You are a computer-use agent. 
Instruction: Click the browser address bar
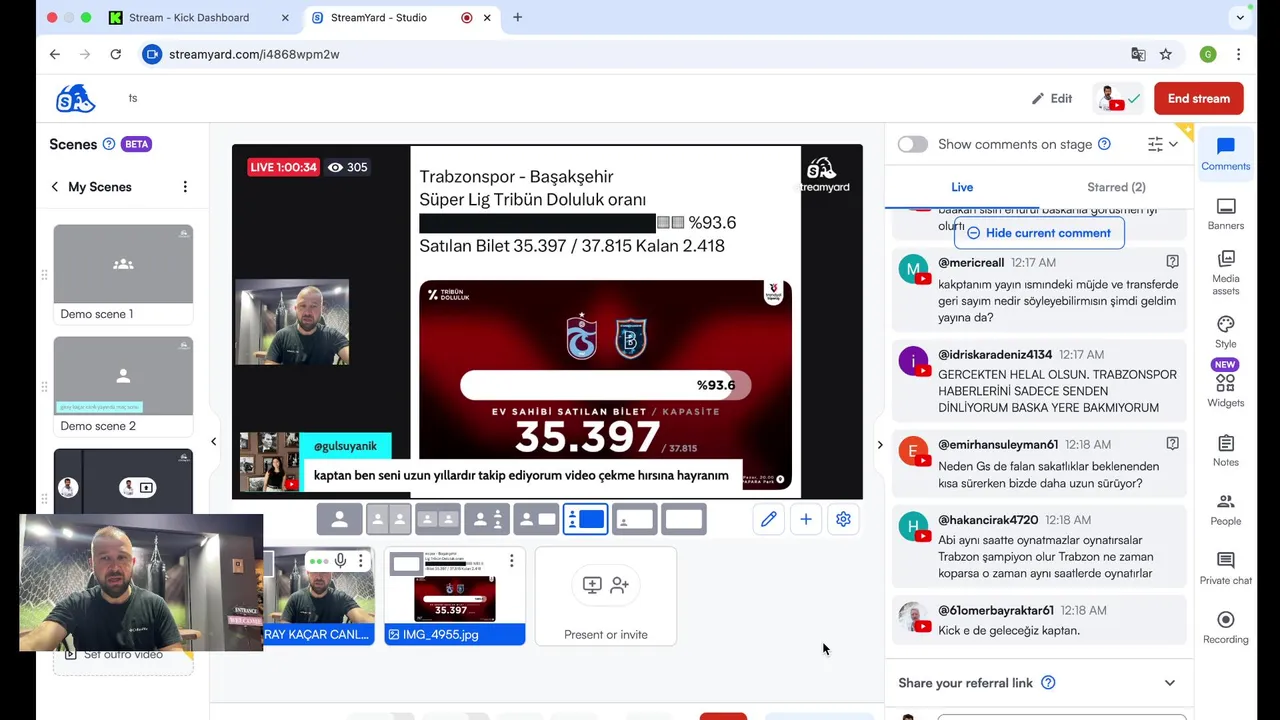pos(630,54)
